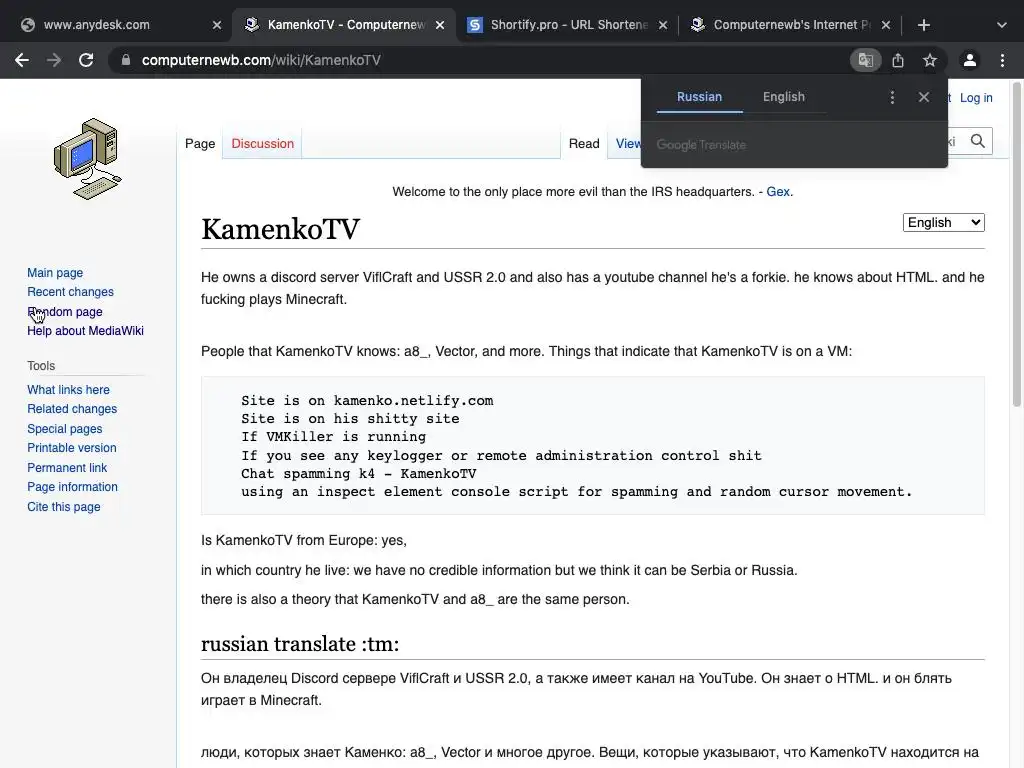Close the Google Translate popup

pos(923,97)
